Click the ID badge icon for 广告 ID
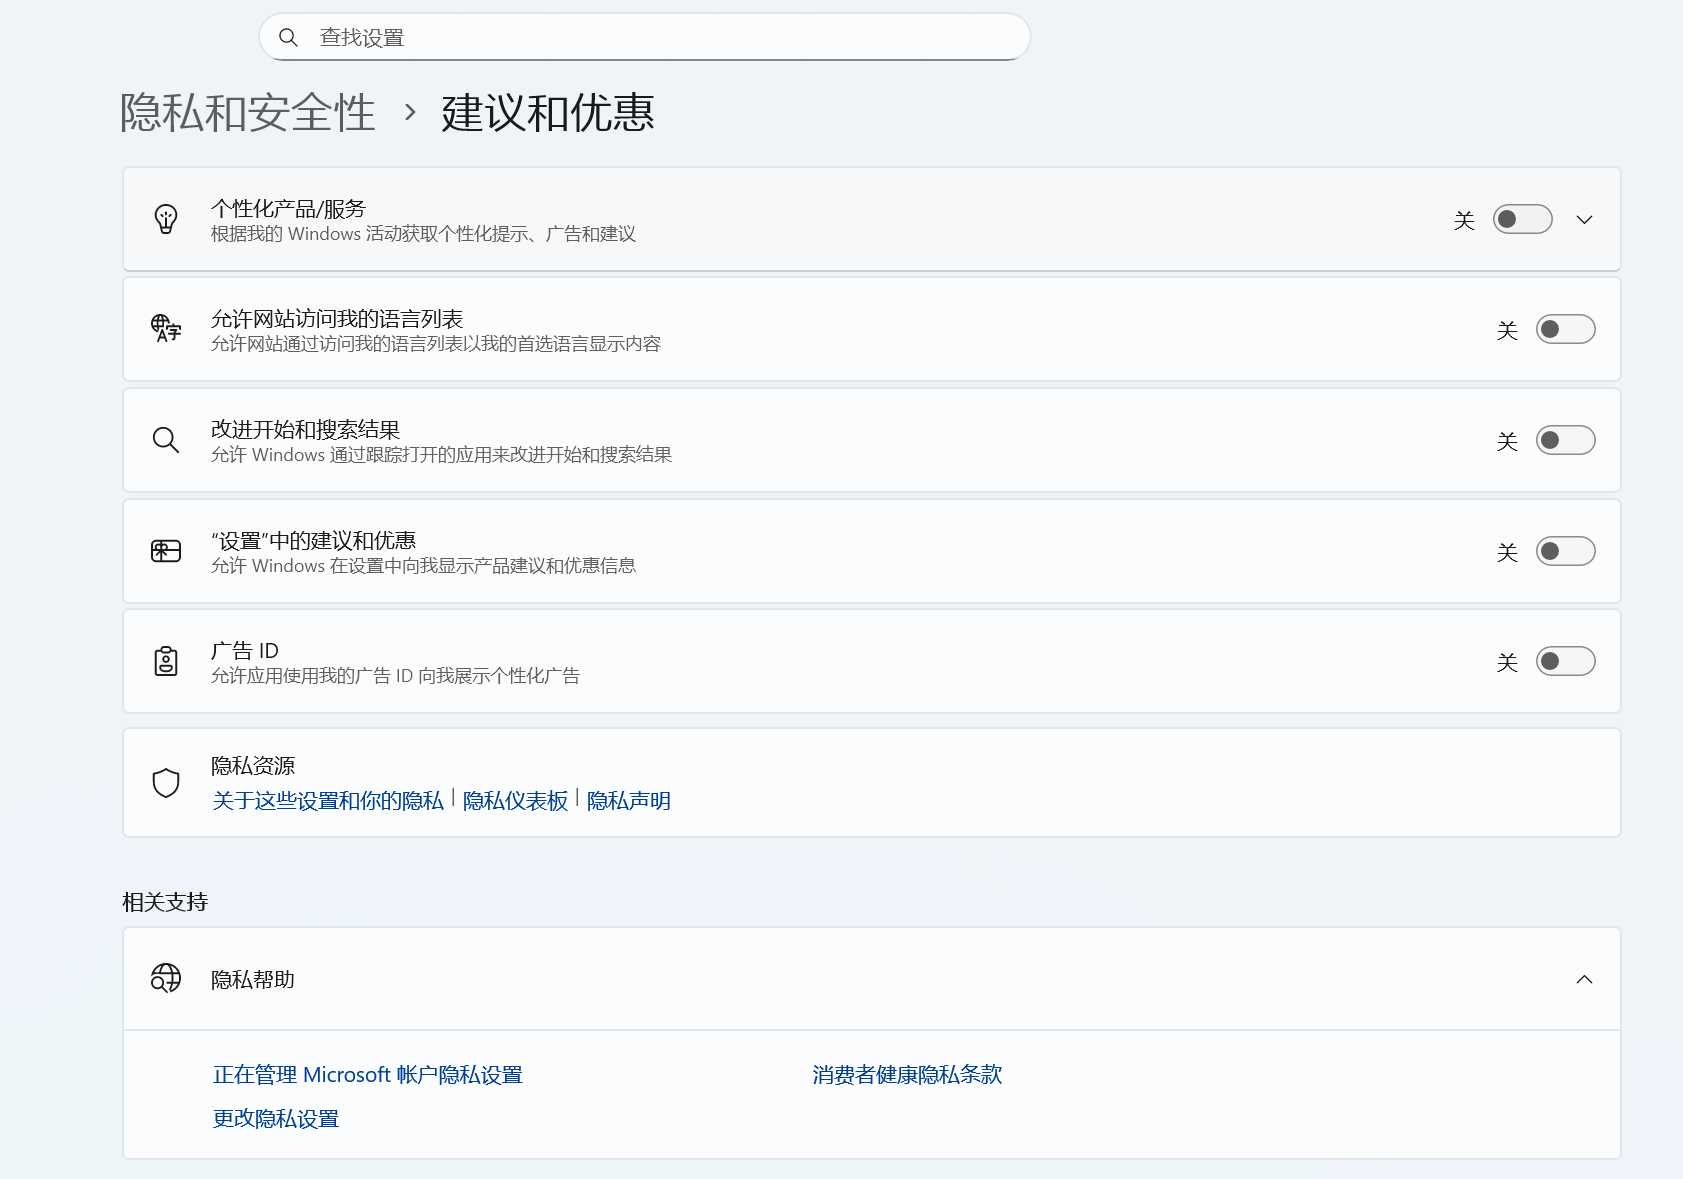The image size is (1683, 1179). coord(166,661)
